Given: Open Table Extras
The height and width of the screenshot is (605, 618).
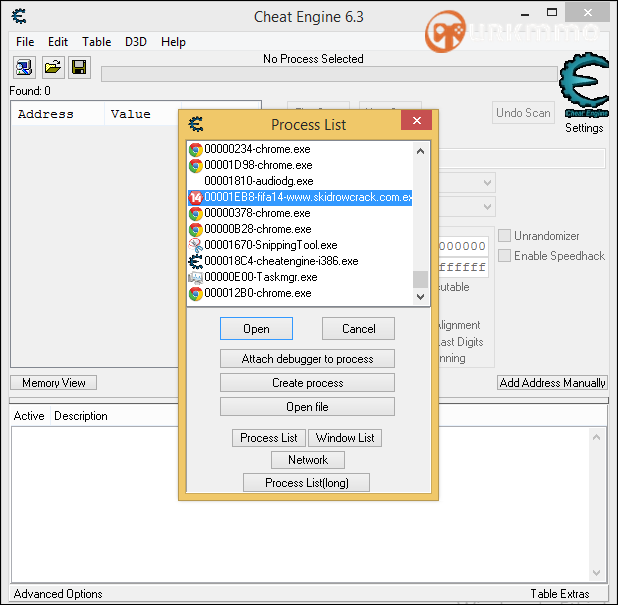Looking at the screenshot, I should pyautogui.click(x=560, y=594).
